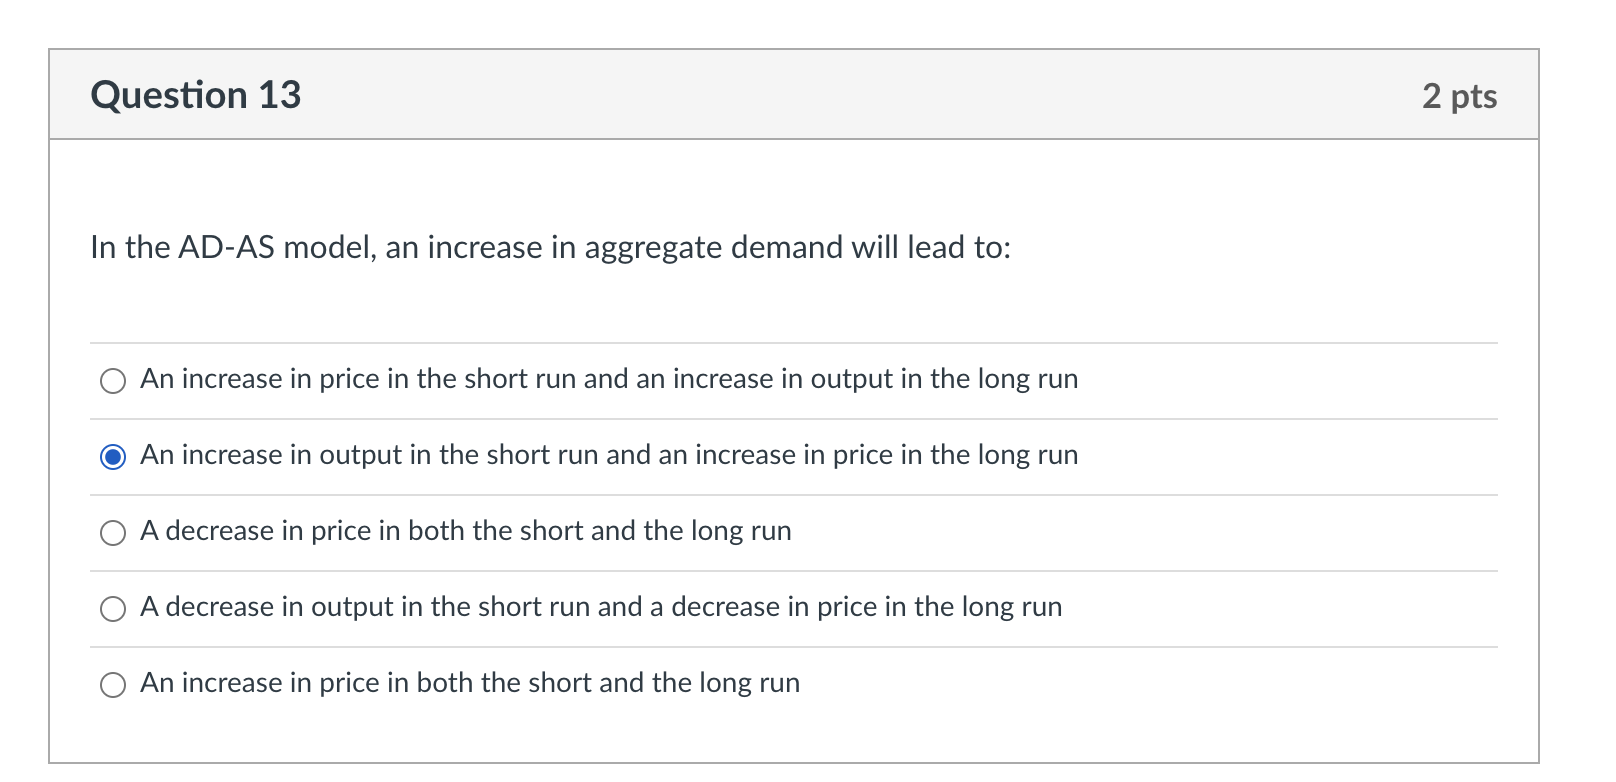Select the currently filled radio button
This screenshot has height=782, width=1616.
point(113,456)
